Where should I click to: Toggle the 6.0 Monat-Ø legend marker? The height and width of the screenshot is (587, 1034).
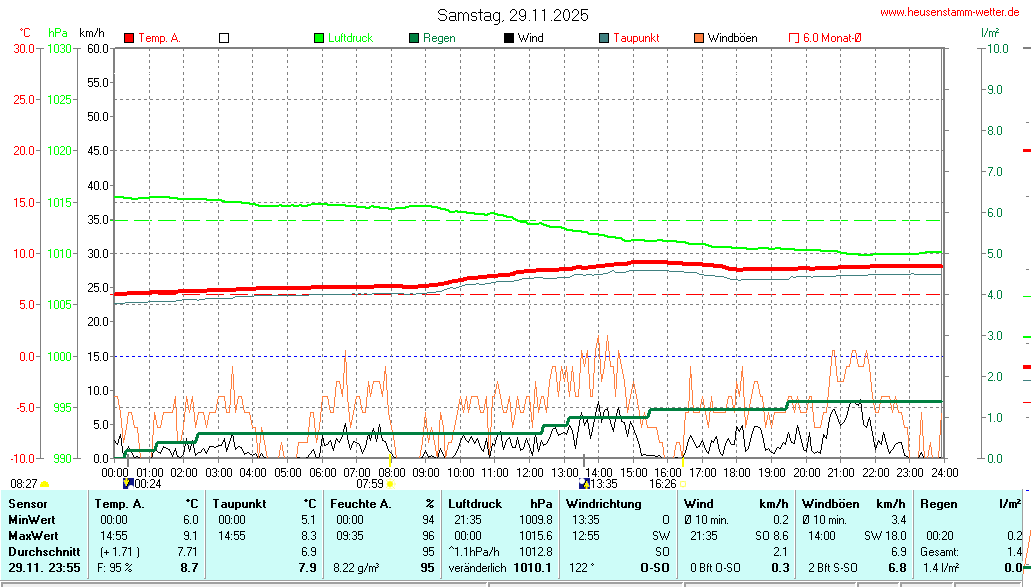pos(794,38)
